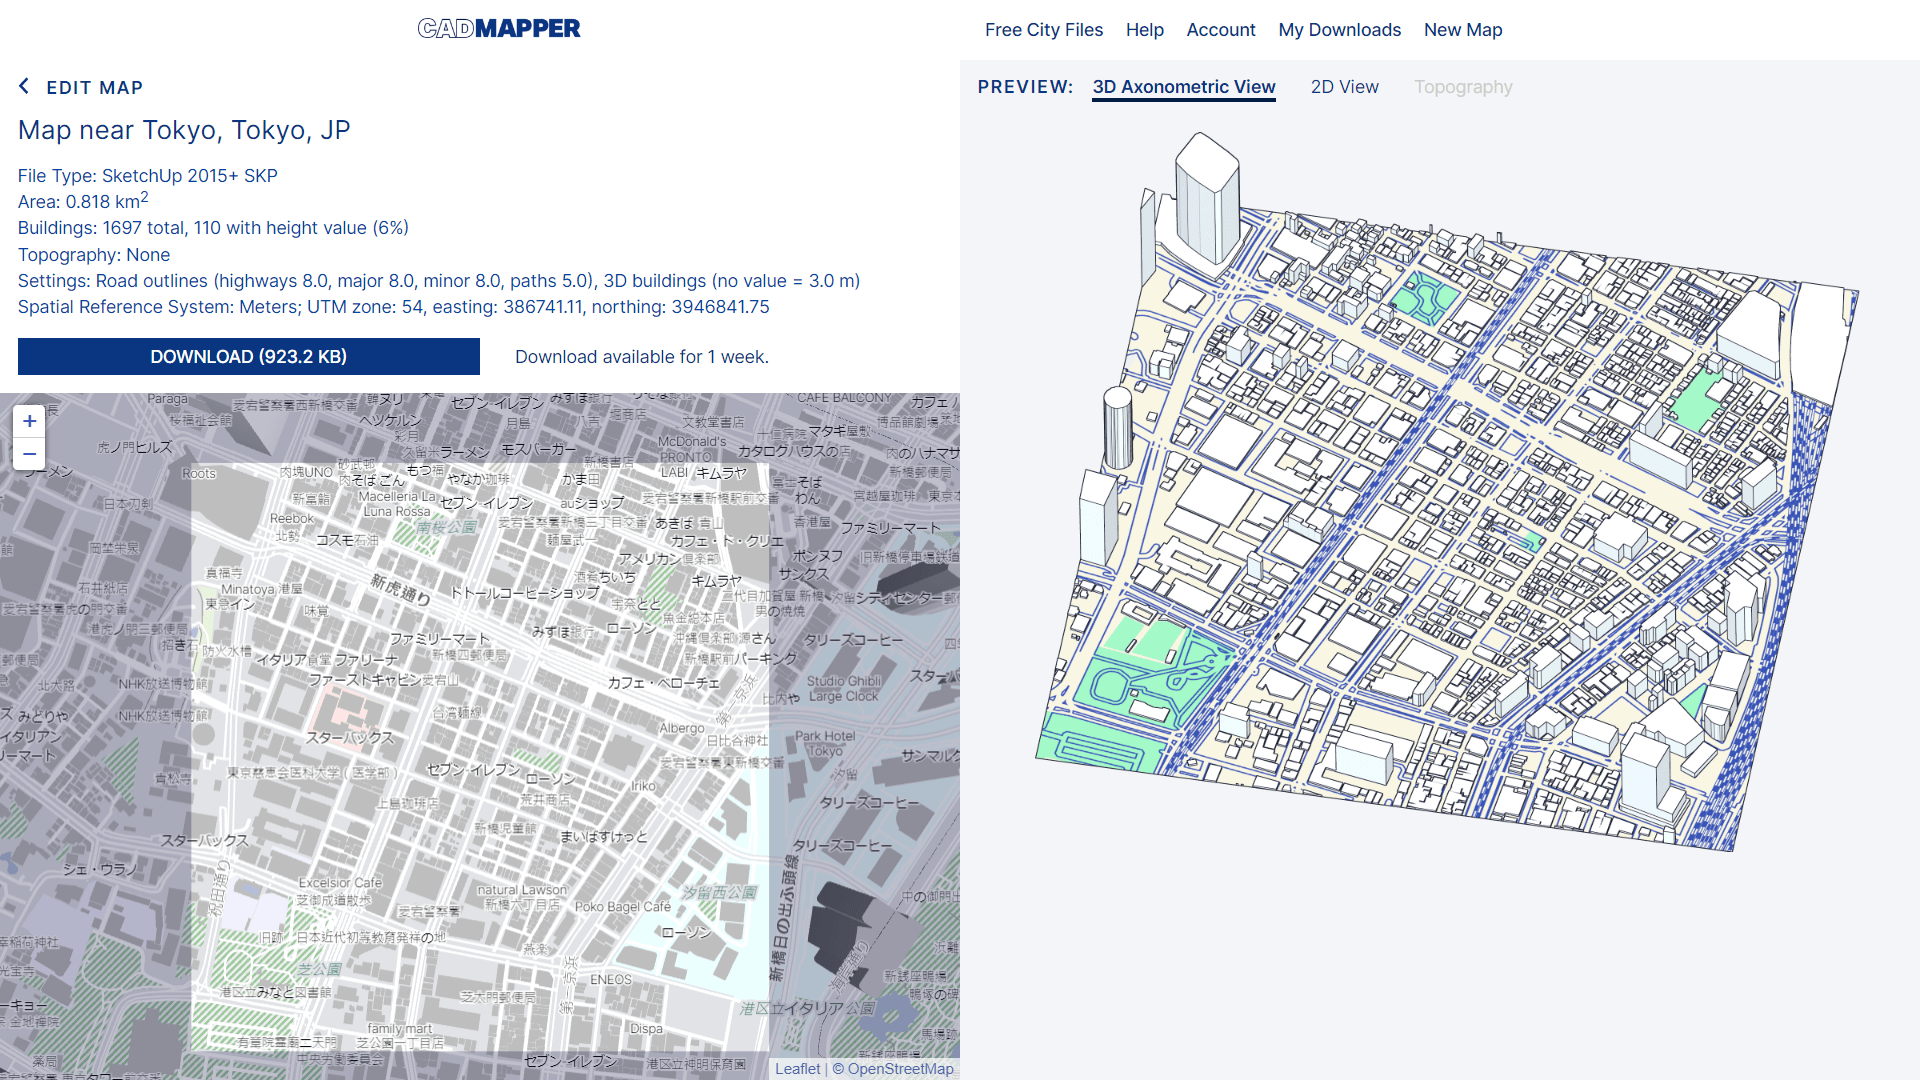Click the 'Minatoya' map label
The height and width of the screenshot is (1080, 1920).
(x=247, y=589)
